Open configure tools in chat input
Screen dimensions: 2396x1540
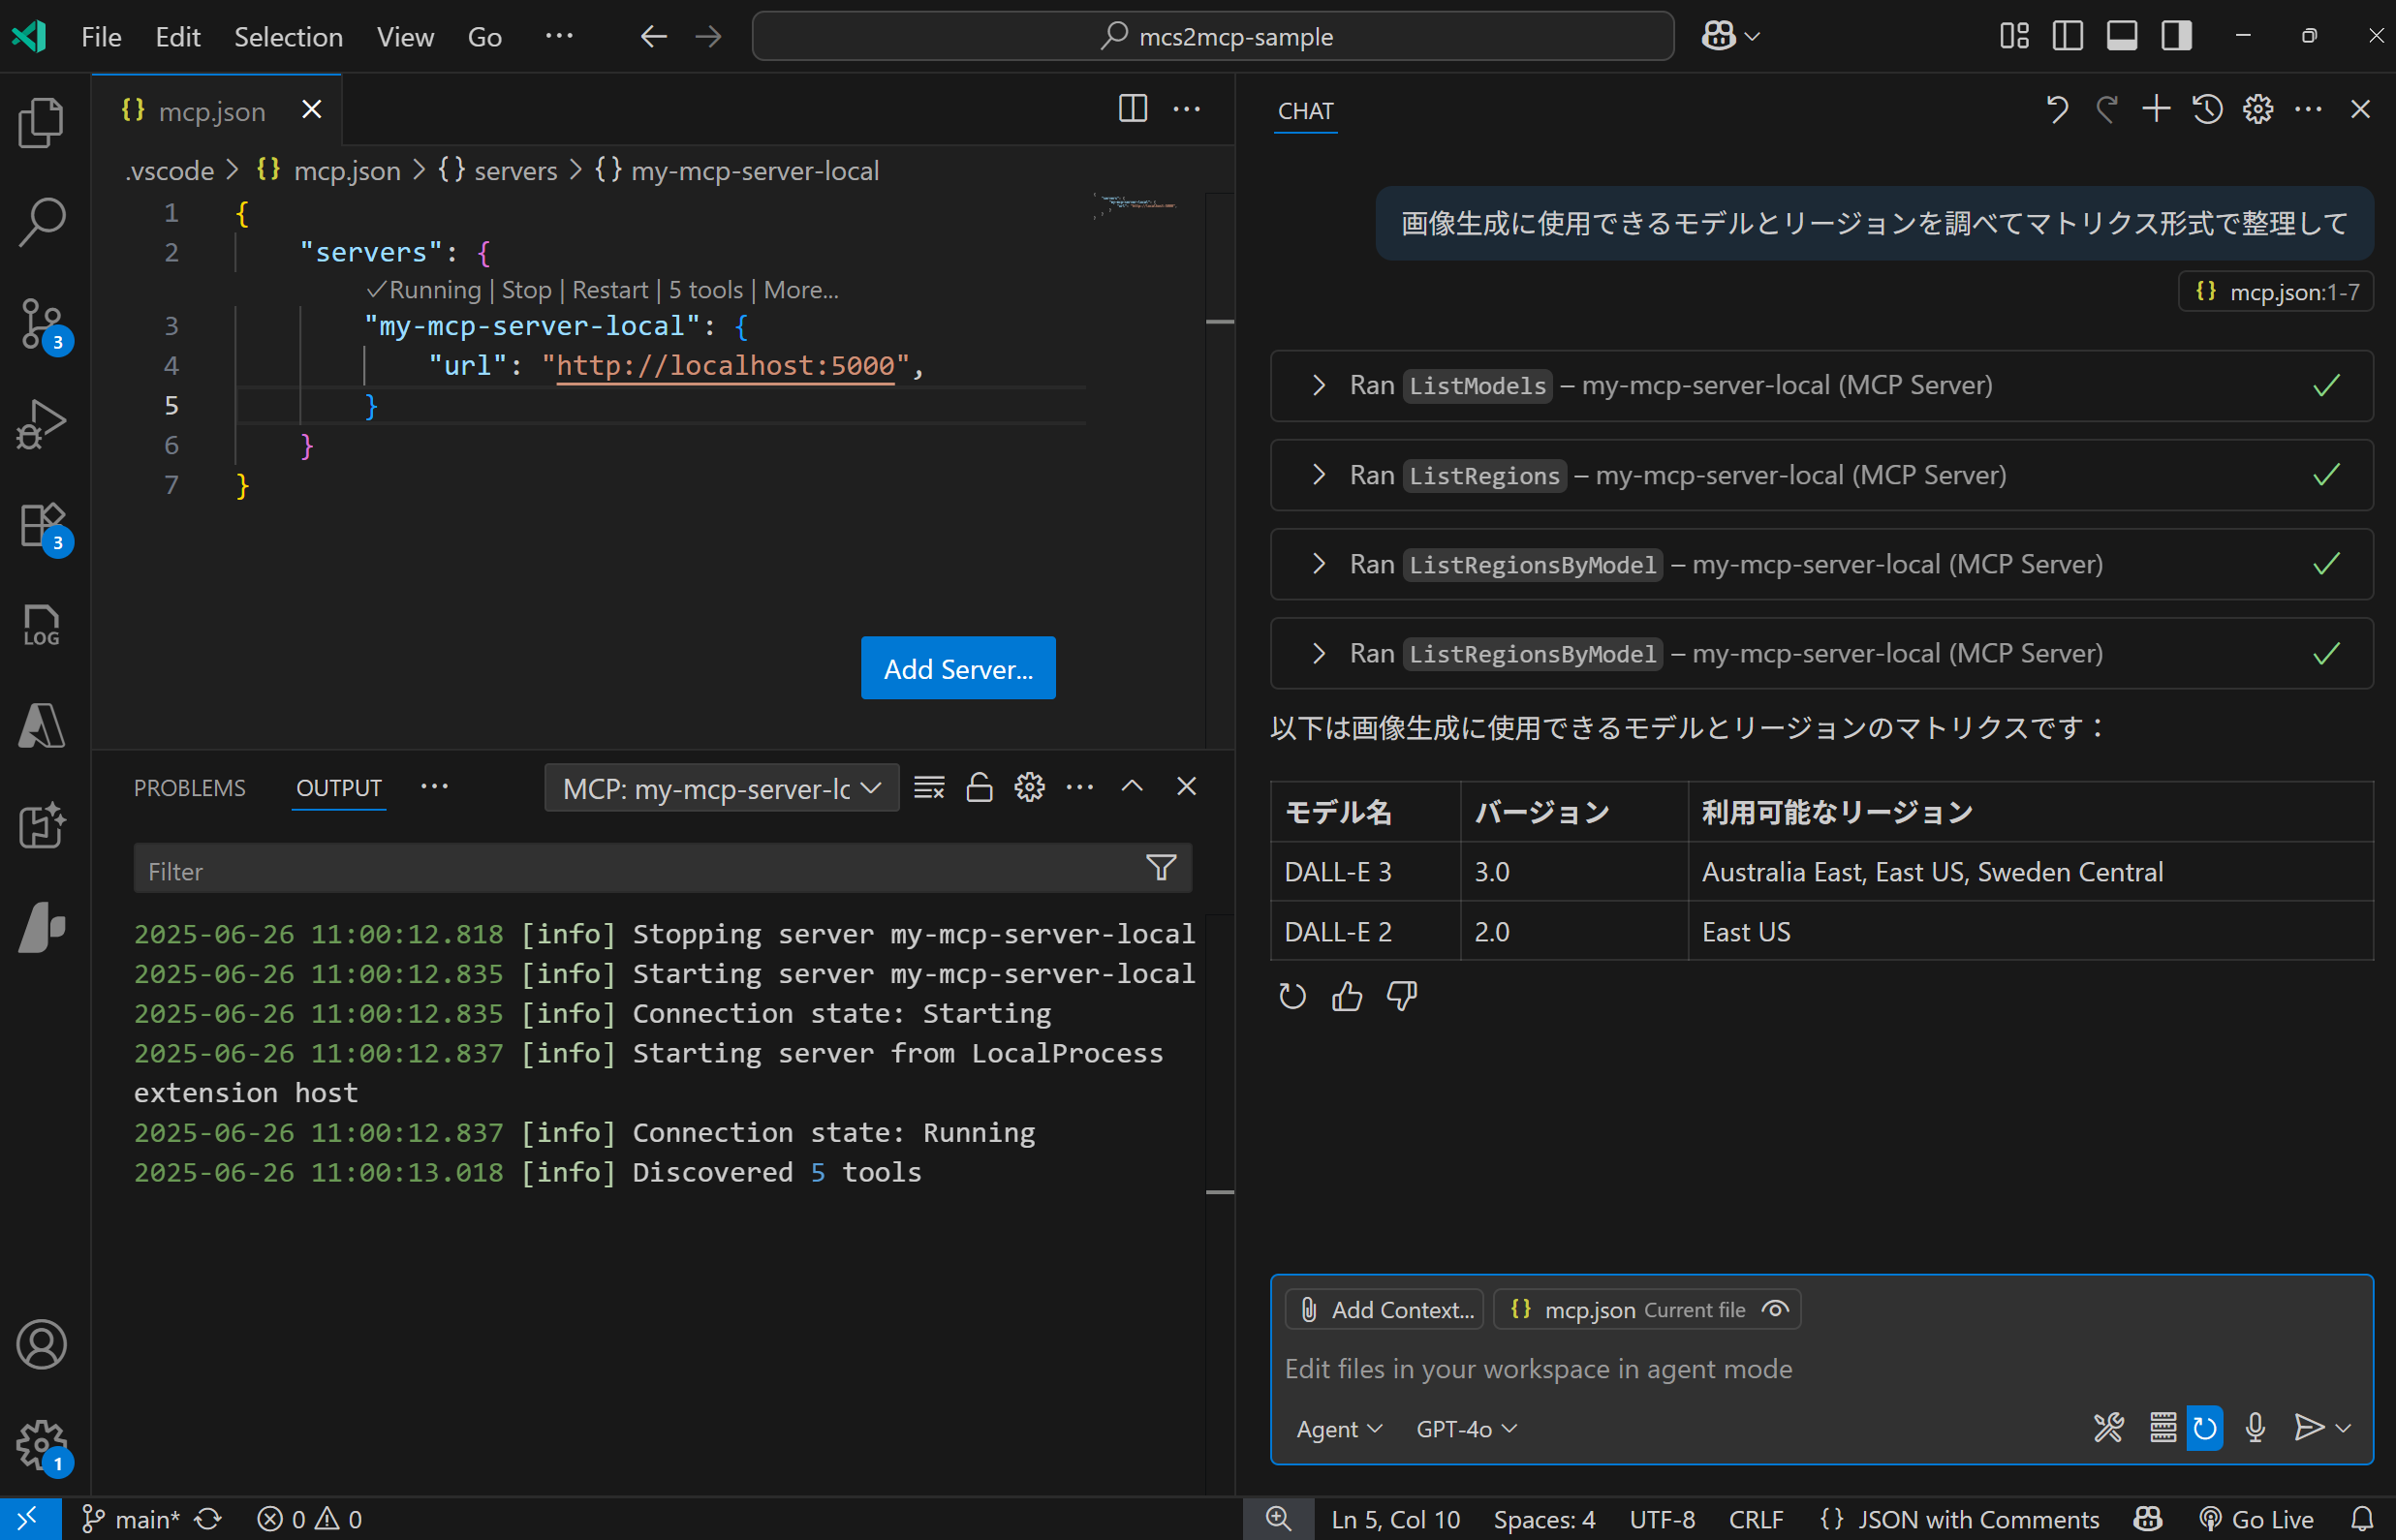[x=2108, y=1428]
